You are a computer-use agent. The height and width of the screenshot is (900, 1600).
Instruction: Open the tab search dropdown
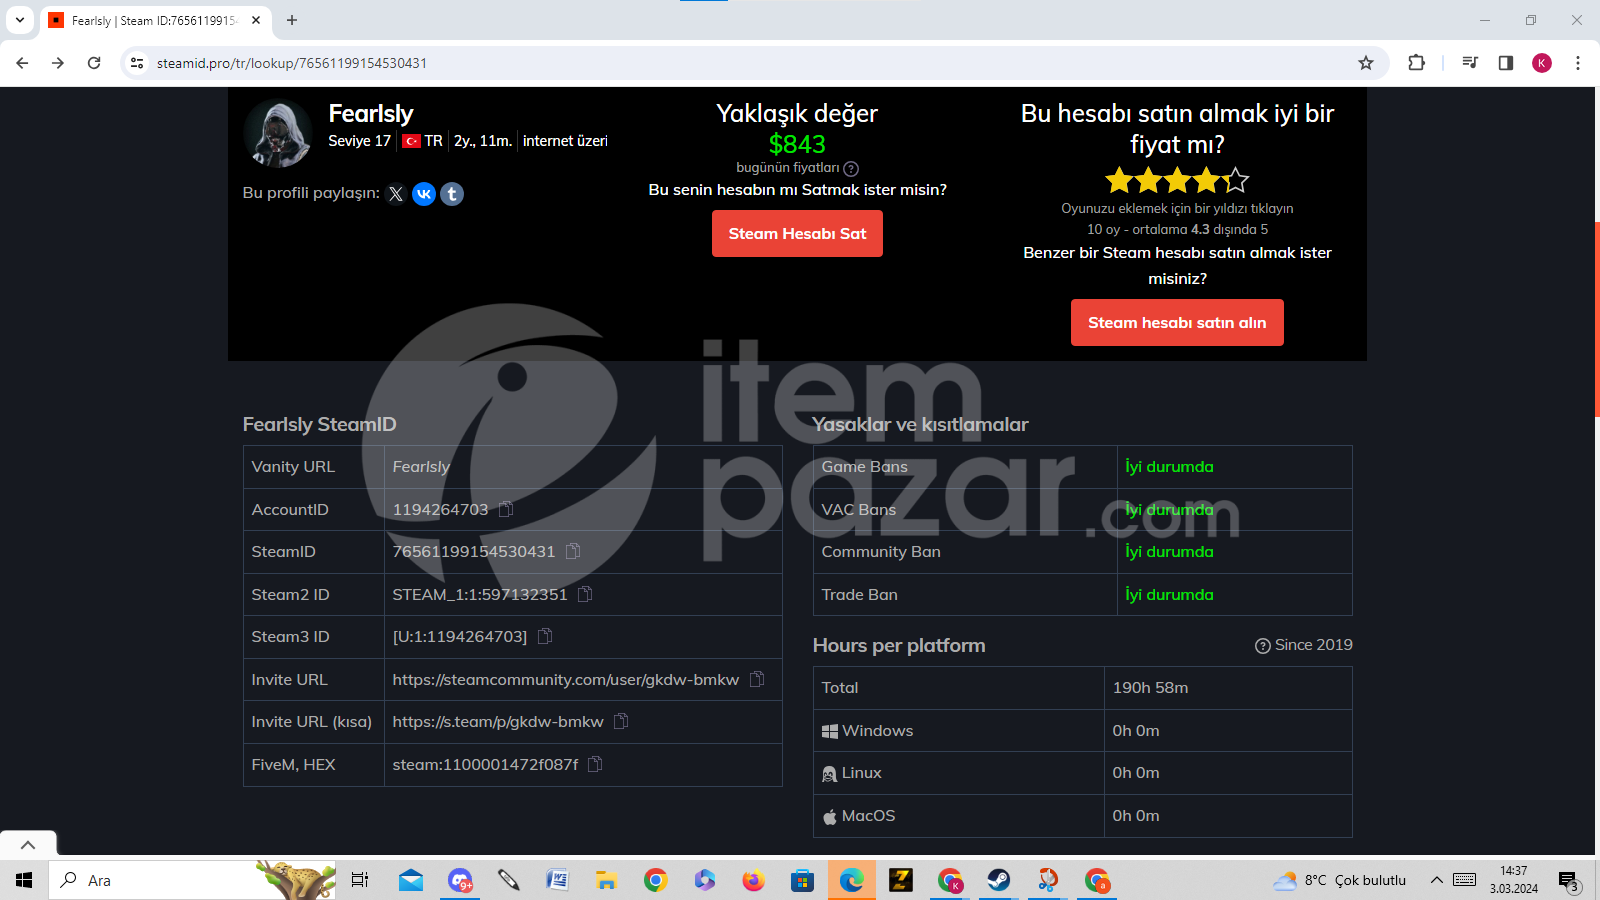click(20, 20)
